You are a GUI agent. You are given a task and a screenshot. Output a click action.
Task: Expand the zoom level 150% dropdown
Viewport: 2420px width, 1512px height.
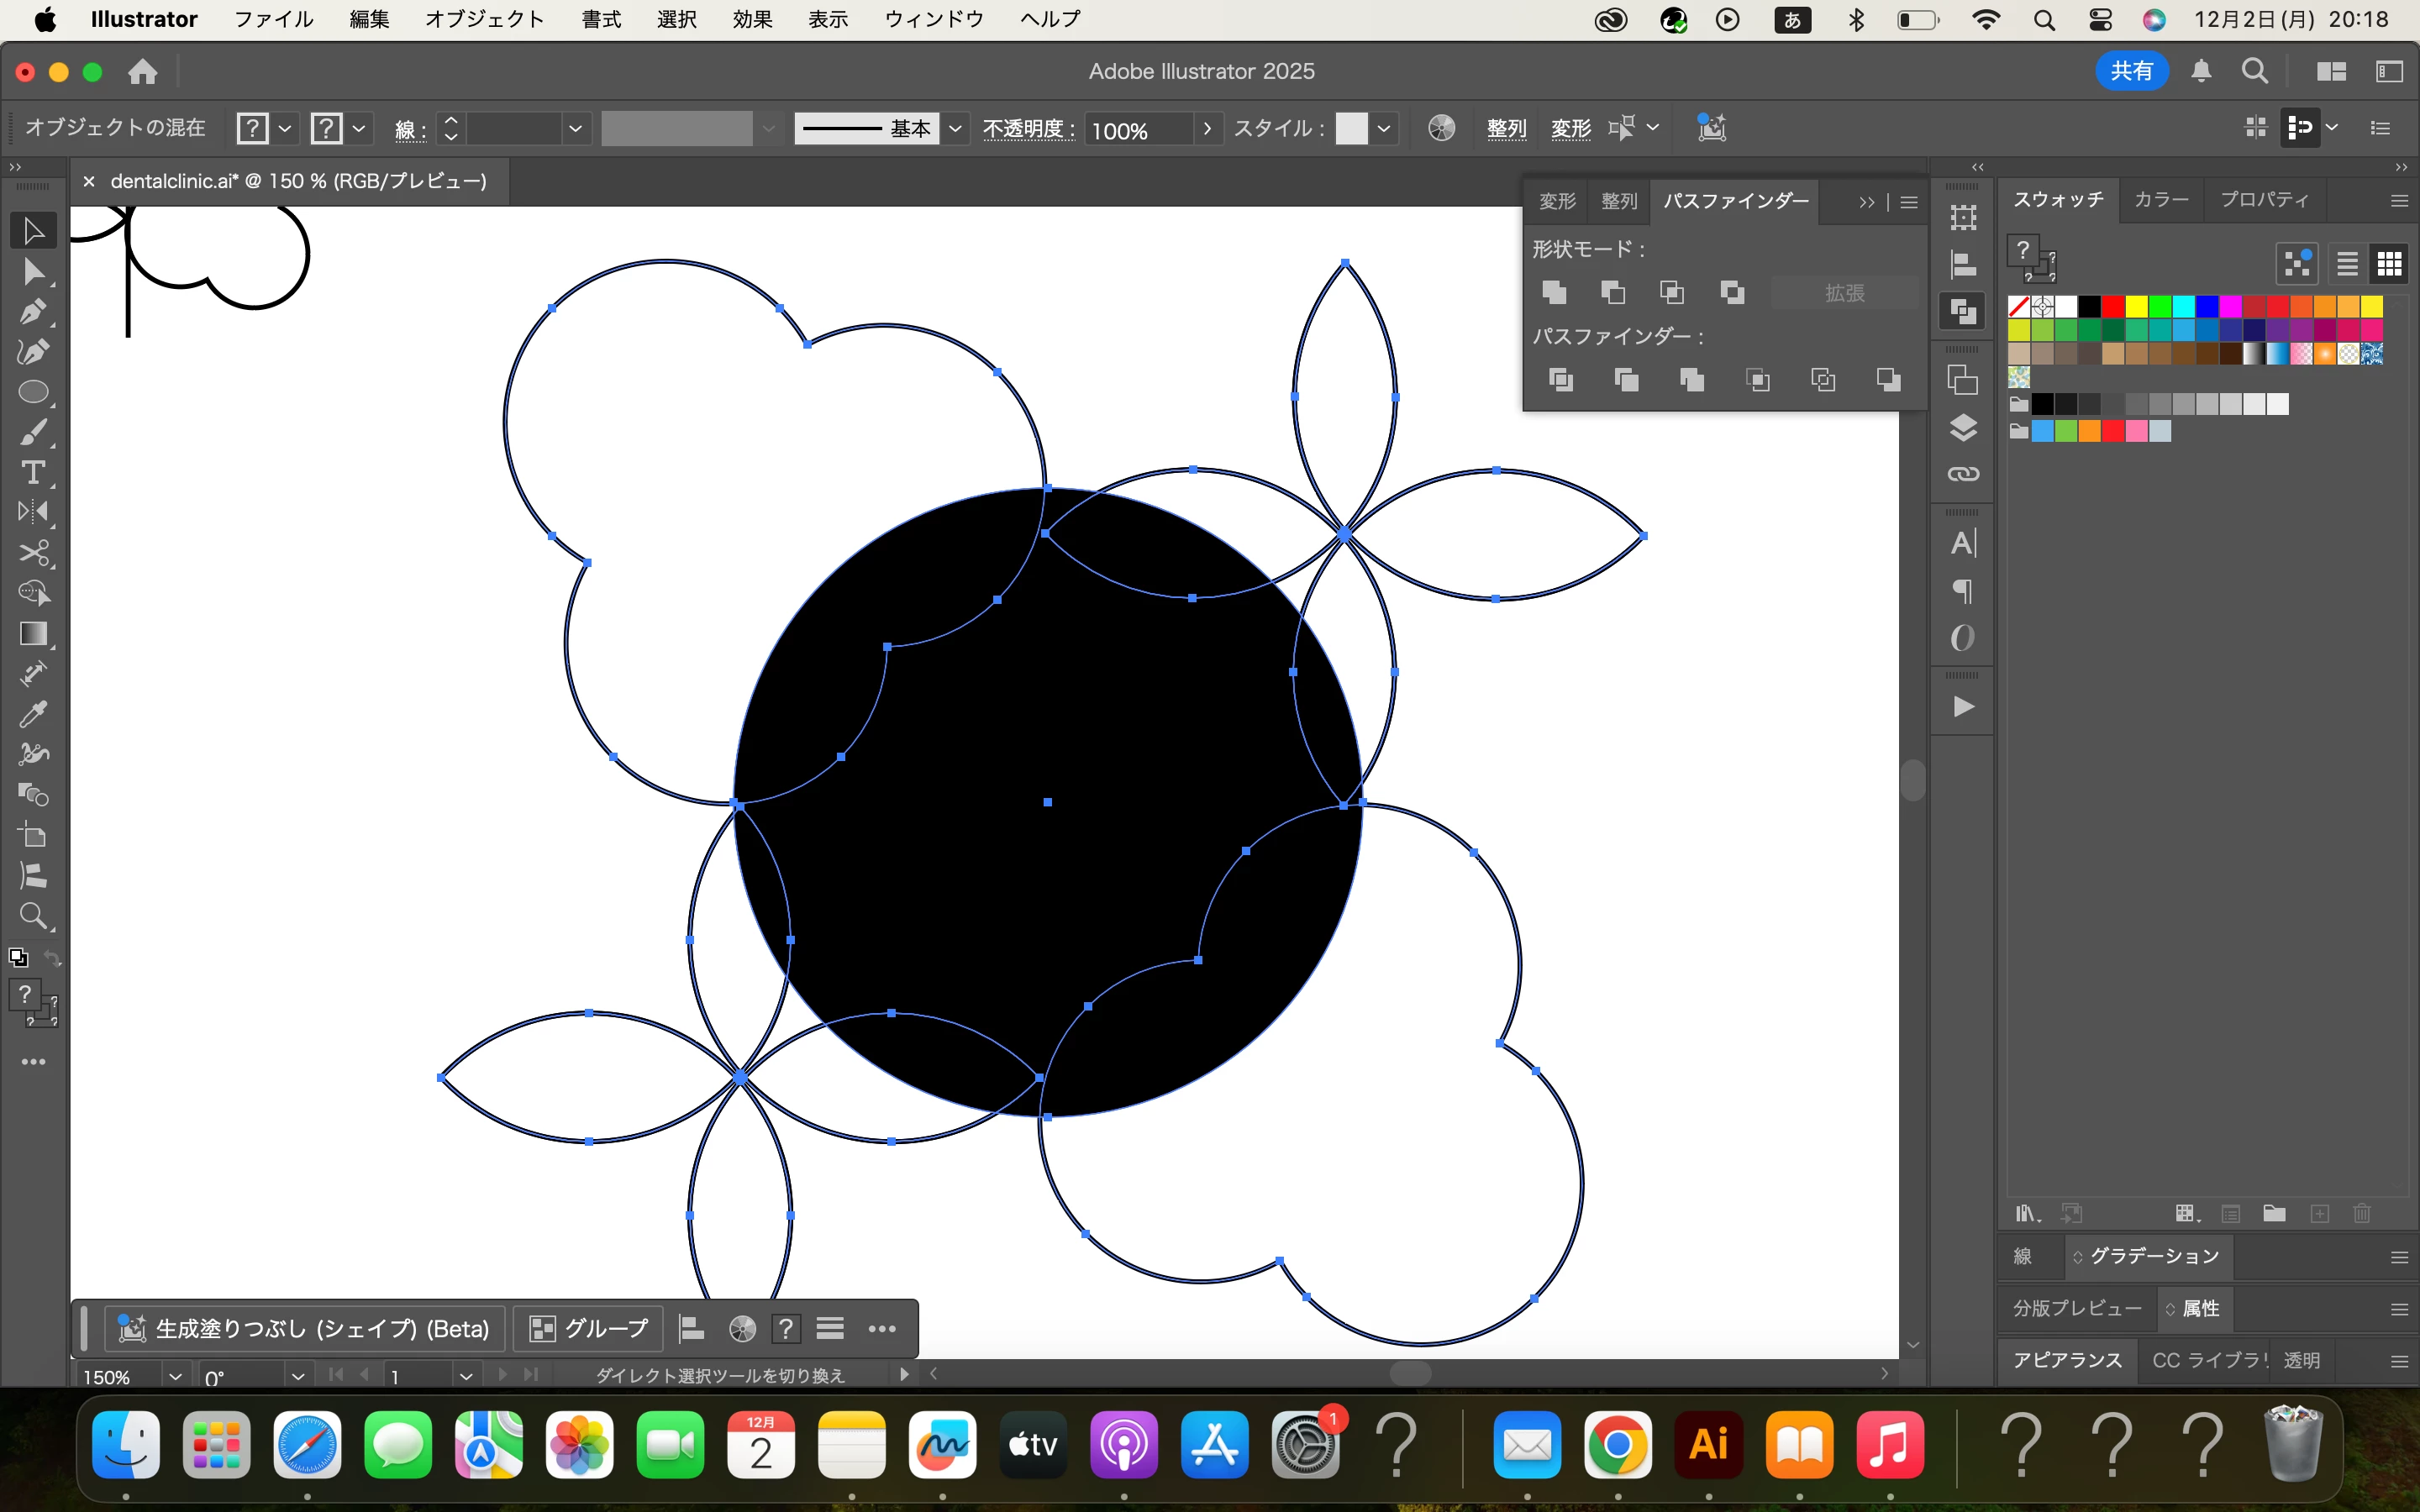pyautogui.click(x=175, y=1376)
